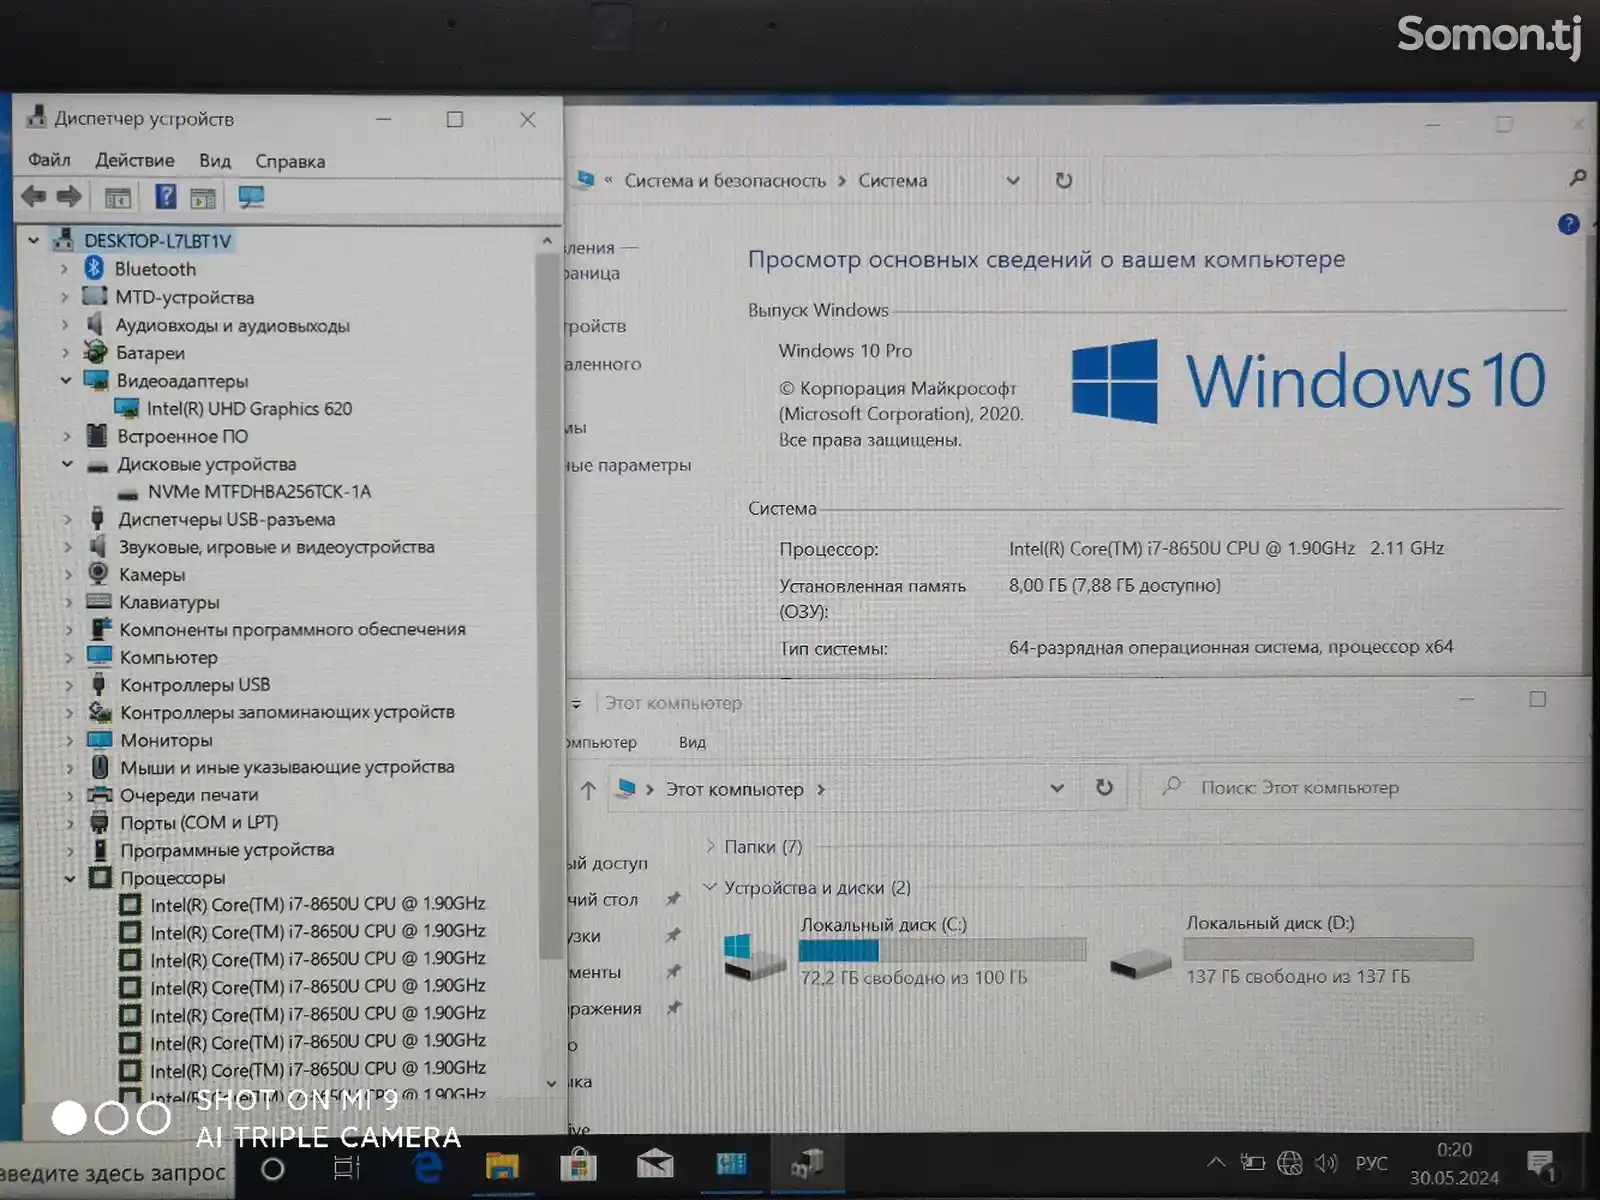Collapse the Устройства и диски (2) group
The image size is (1600, 1200).
coord(710,887)
